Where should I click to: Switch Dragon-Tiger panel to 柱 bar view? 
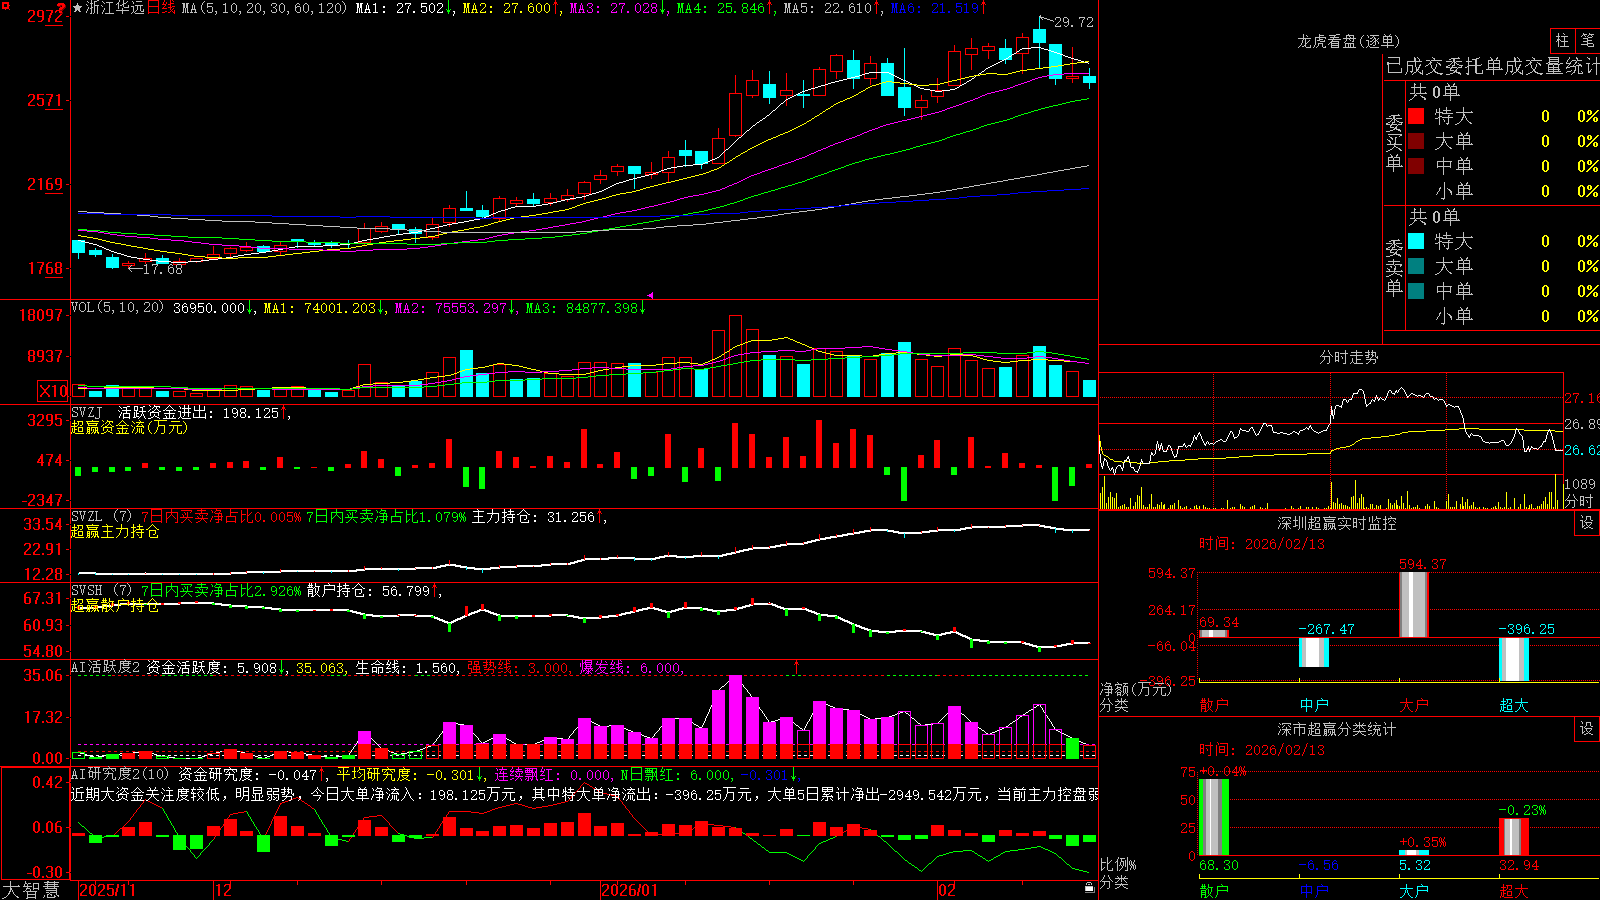pyautogui.click(x=1562, y=40)
